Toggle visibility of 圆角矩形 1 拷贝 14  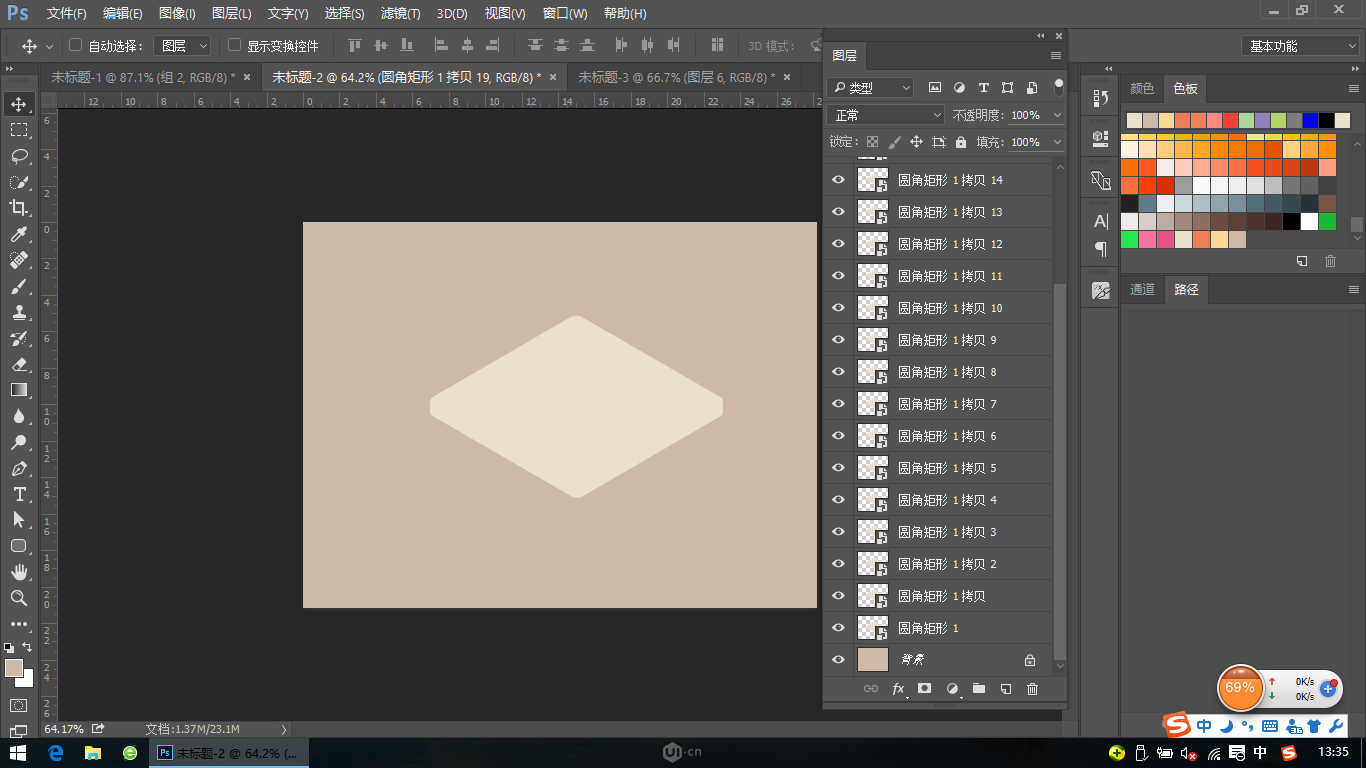tap(838, 179)
